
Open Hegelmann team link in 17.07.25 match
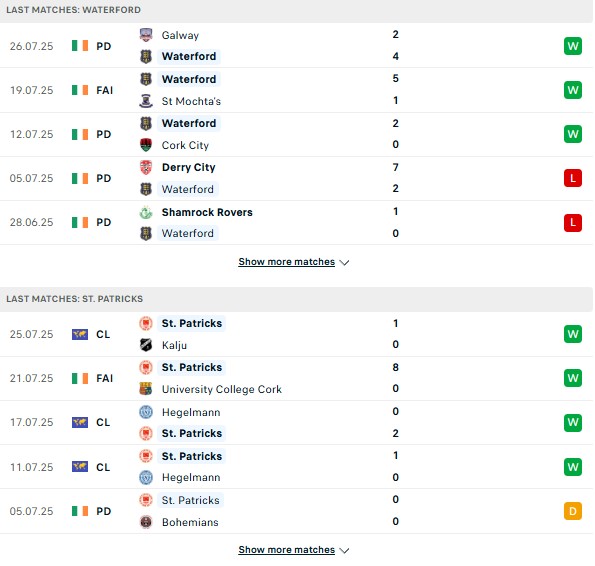[191, 412]
